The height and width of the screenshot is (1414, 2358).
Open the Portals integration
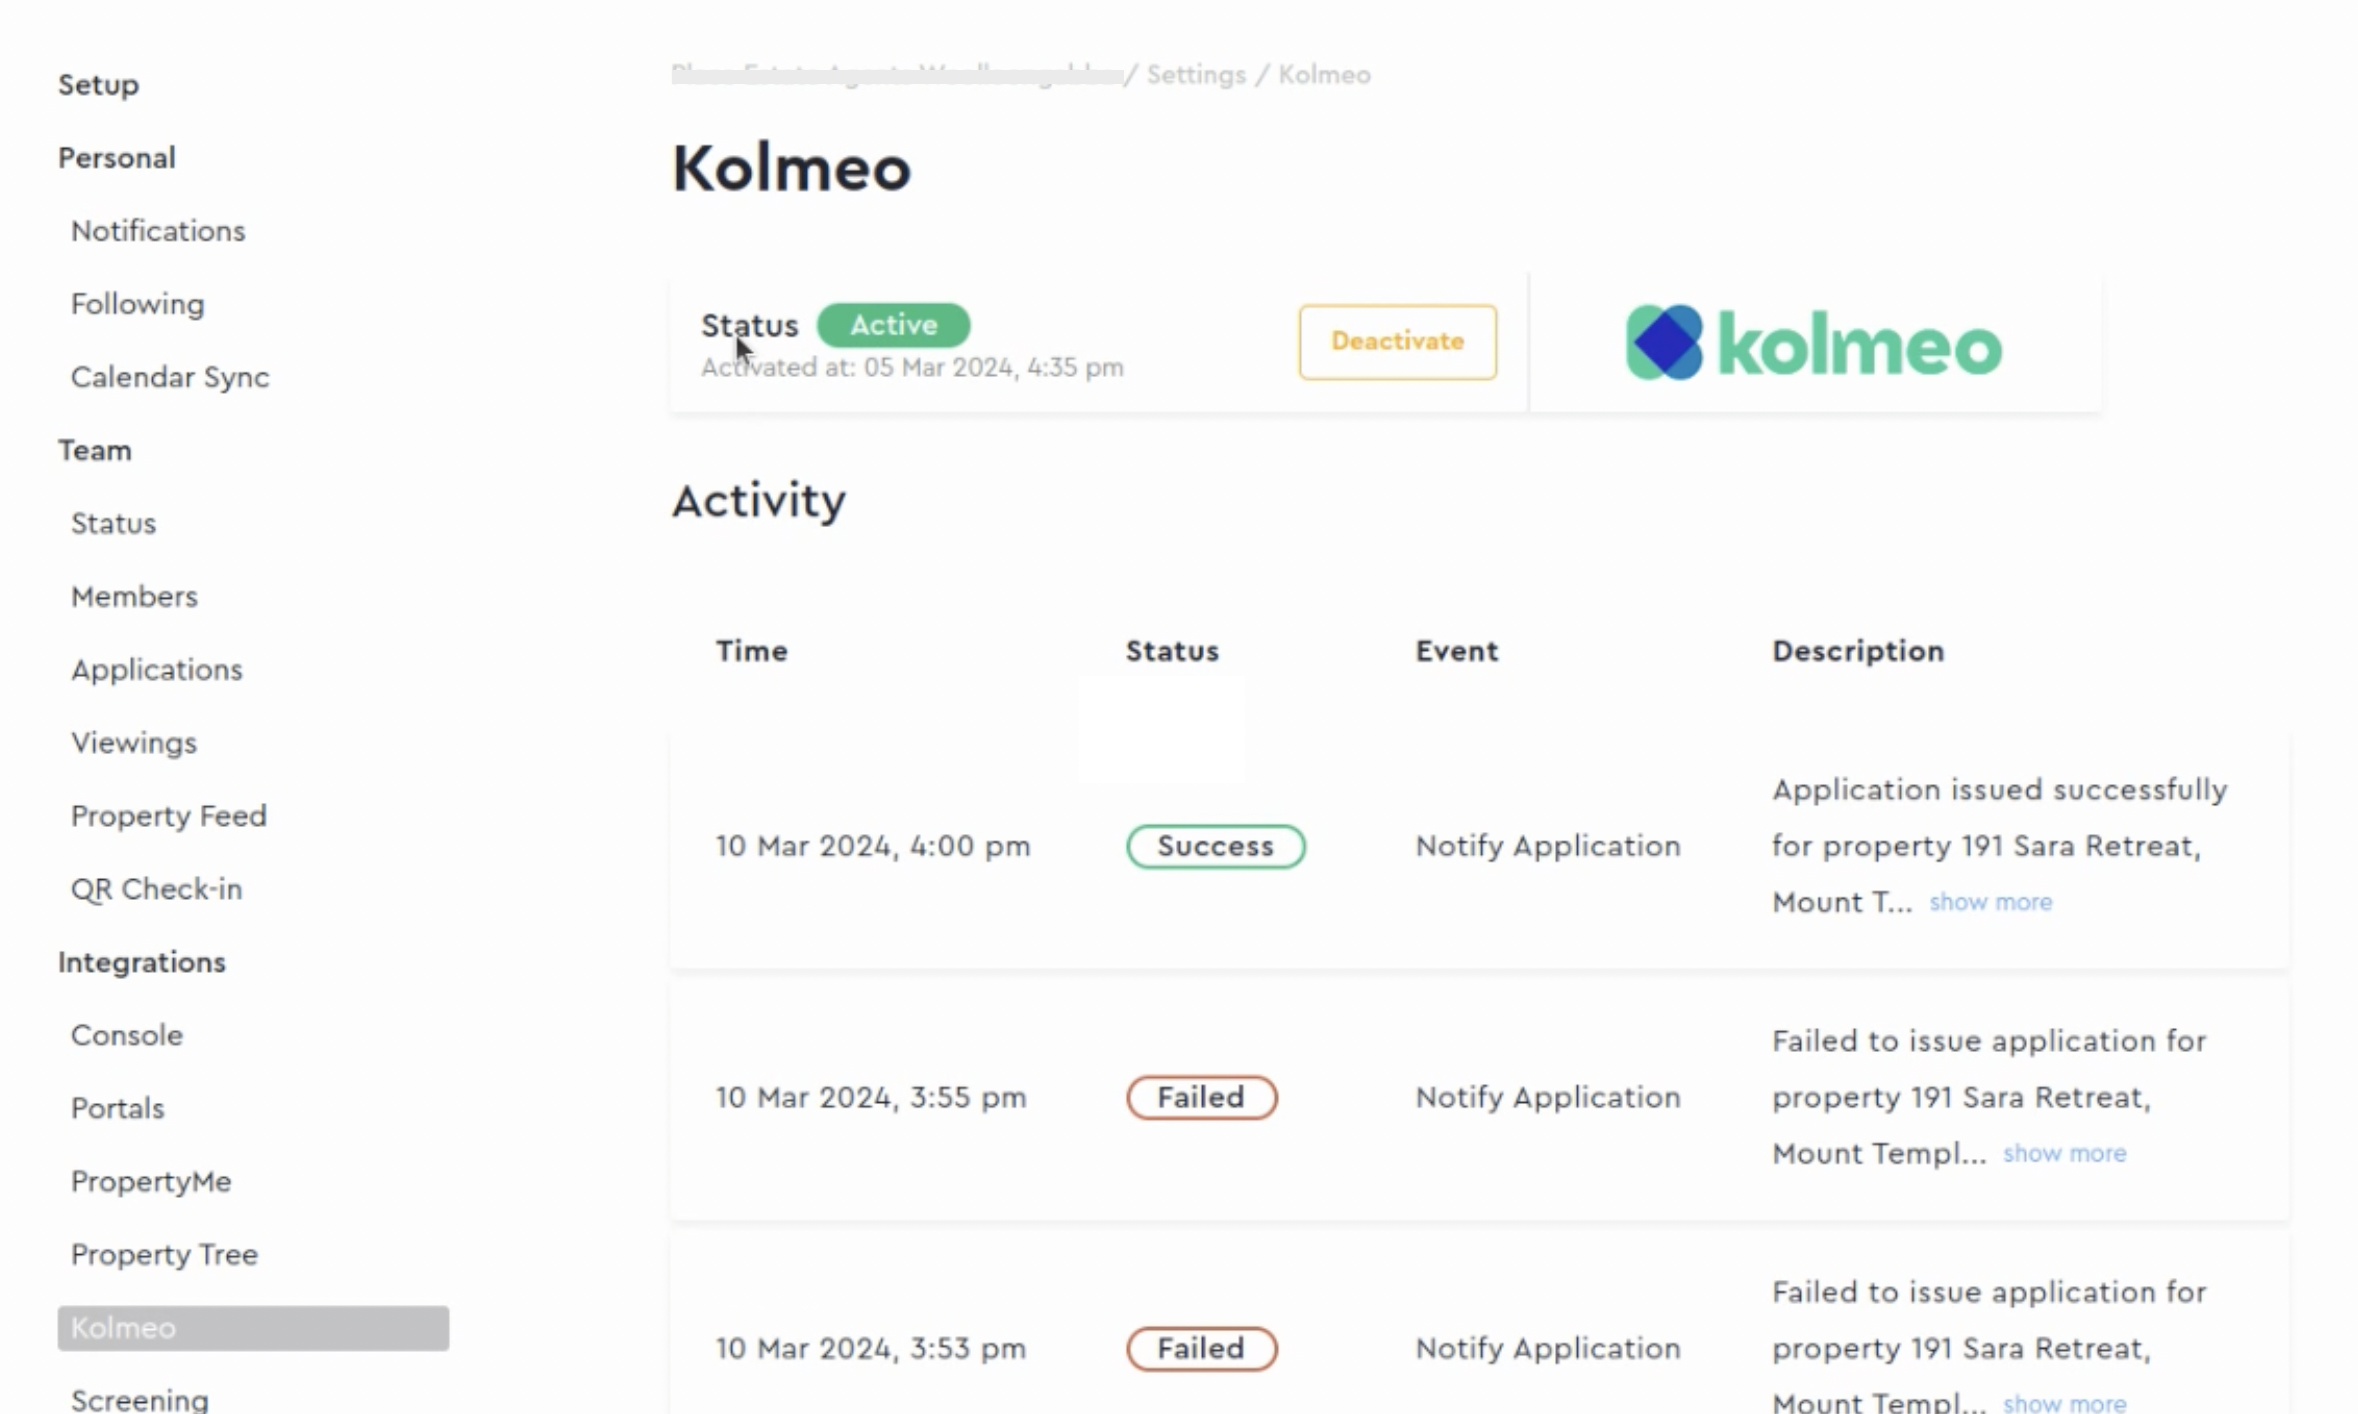(118, 1108)
